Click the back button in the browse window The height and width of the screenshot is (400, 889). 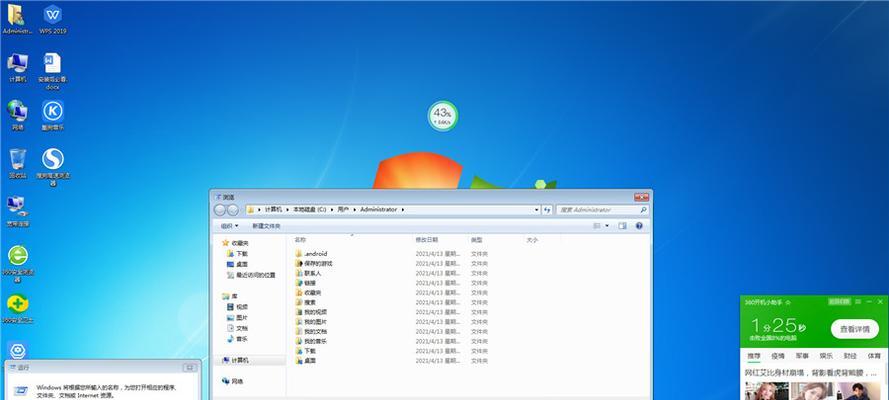[x=220, y=210]
